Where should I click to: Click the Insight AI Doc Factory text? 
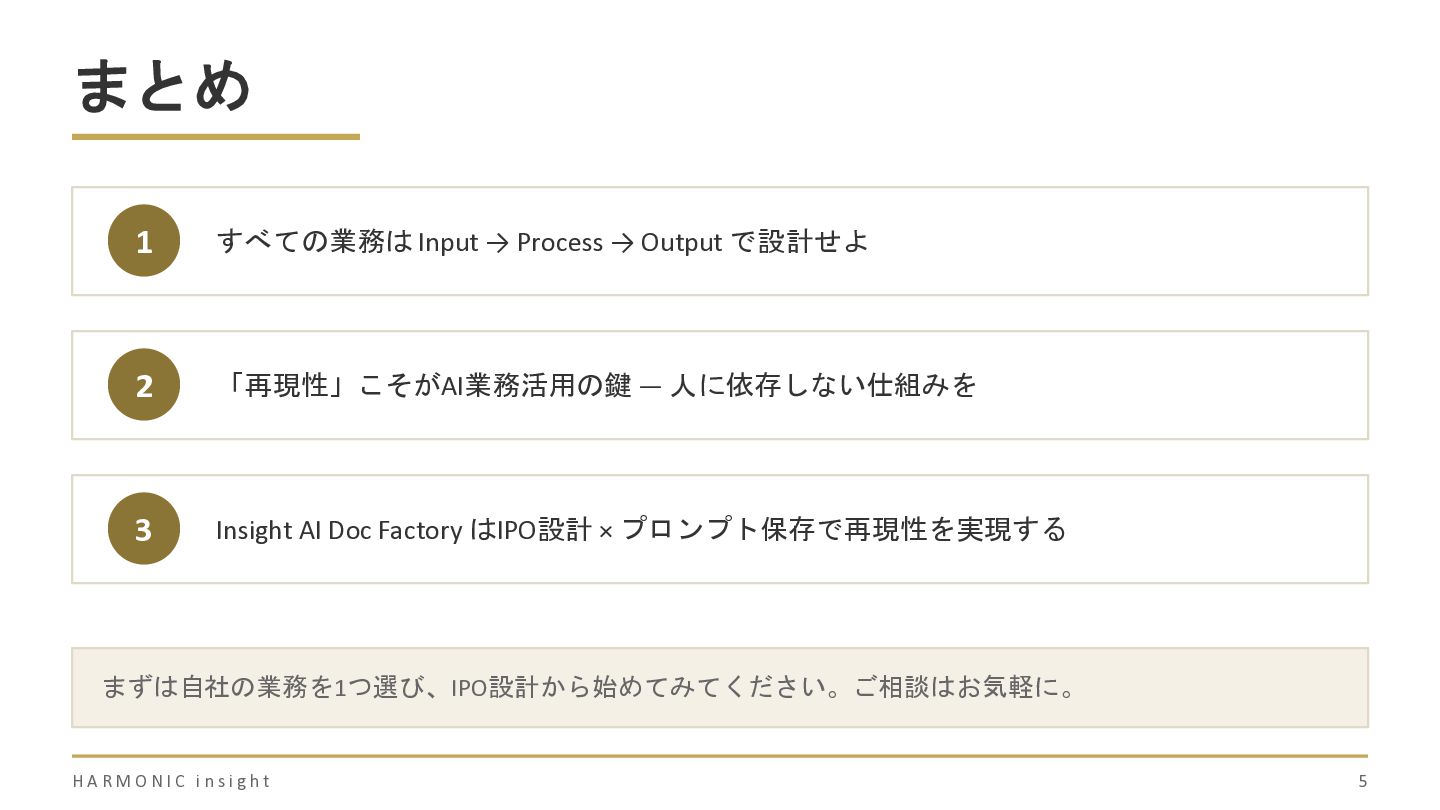(x=339, y=529)
